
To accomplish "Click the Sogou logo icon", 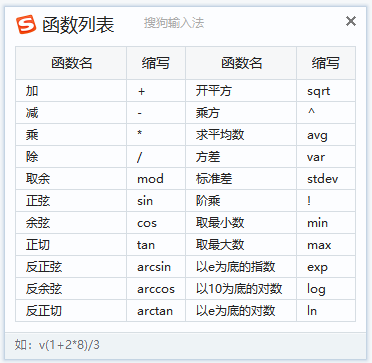I will tap(26, 24).
